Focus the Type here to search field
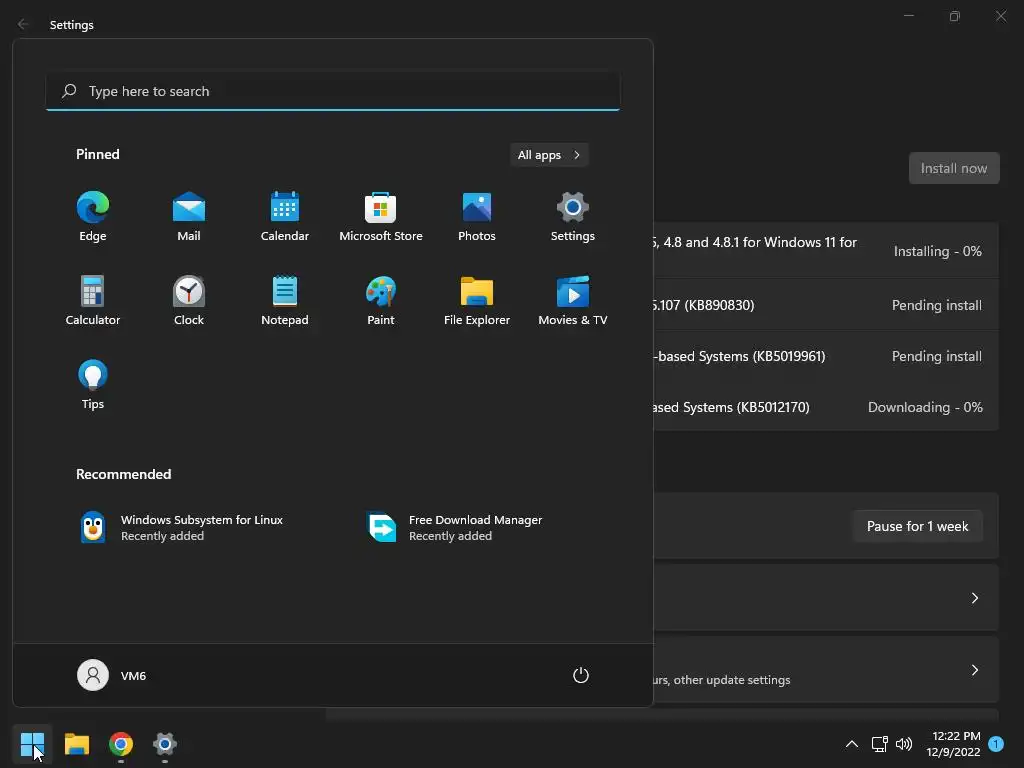The width and height of the screenshot is (1024, 768). (333, 91)
